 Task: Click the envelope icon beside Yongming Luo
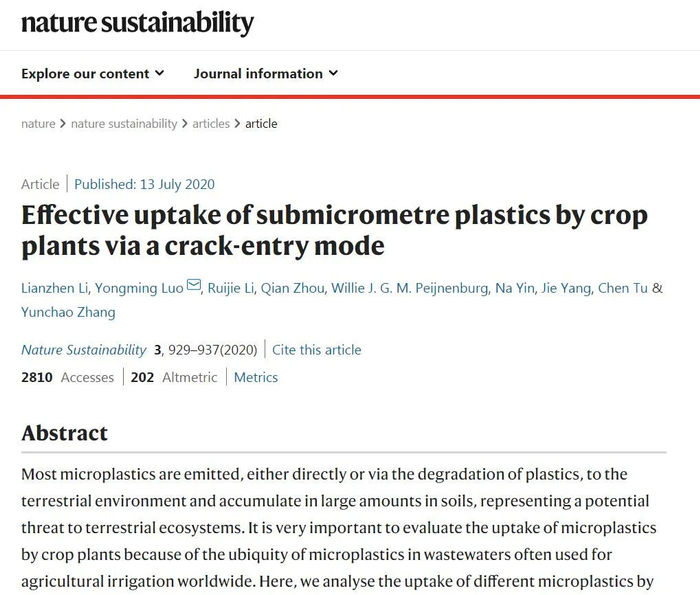click(x=193, y=287)
